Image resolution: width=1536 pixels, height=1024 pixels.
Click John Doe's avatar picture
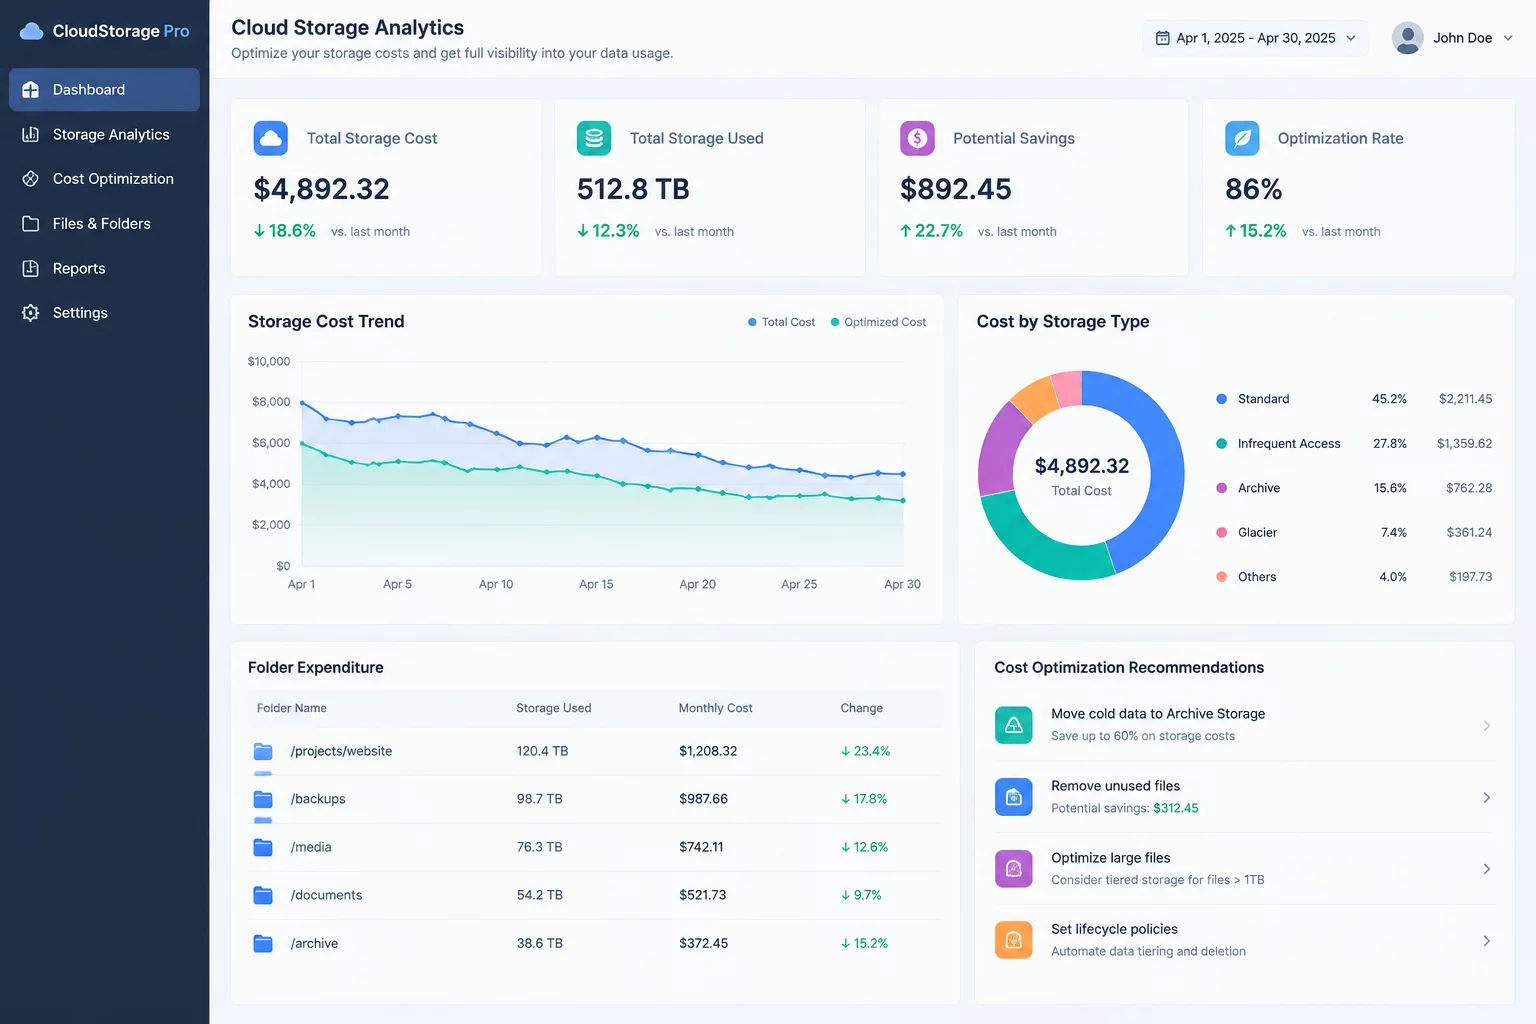(1408, 38)
